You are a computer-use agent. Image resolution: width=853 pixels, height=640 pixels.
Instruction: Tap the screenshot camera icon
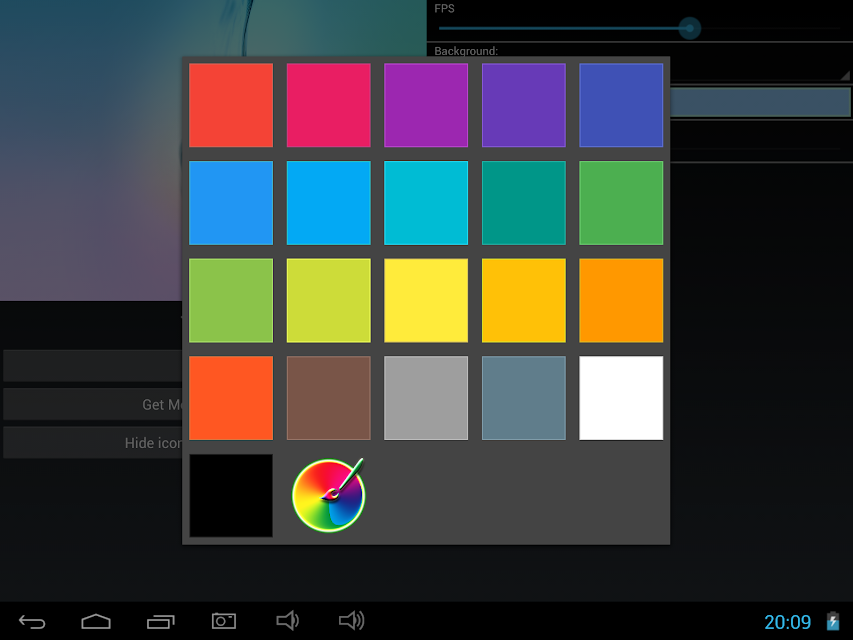coord(224,620)
